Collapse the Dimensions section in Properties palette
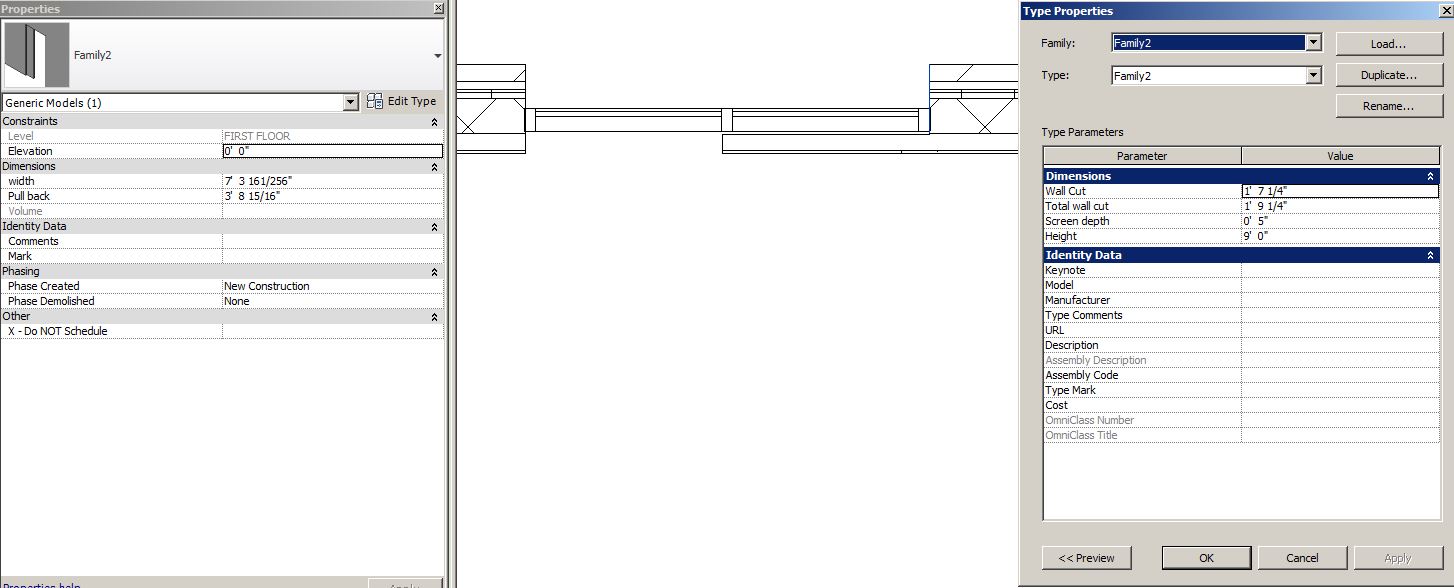 coord(434,167)
